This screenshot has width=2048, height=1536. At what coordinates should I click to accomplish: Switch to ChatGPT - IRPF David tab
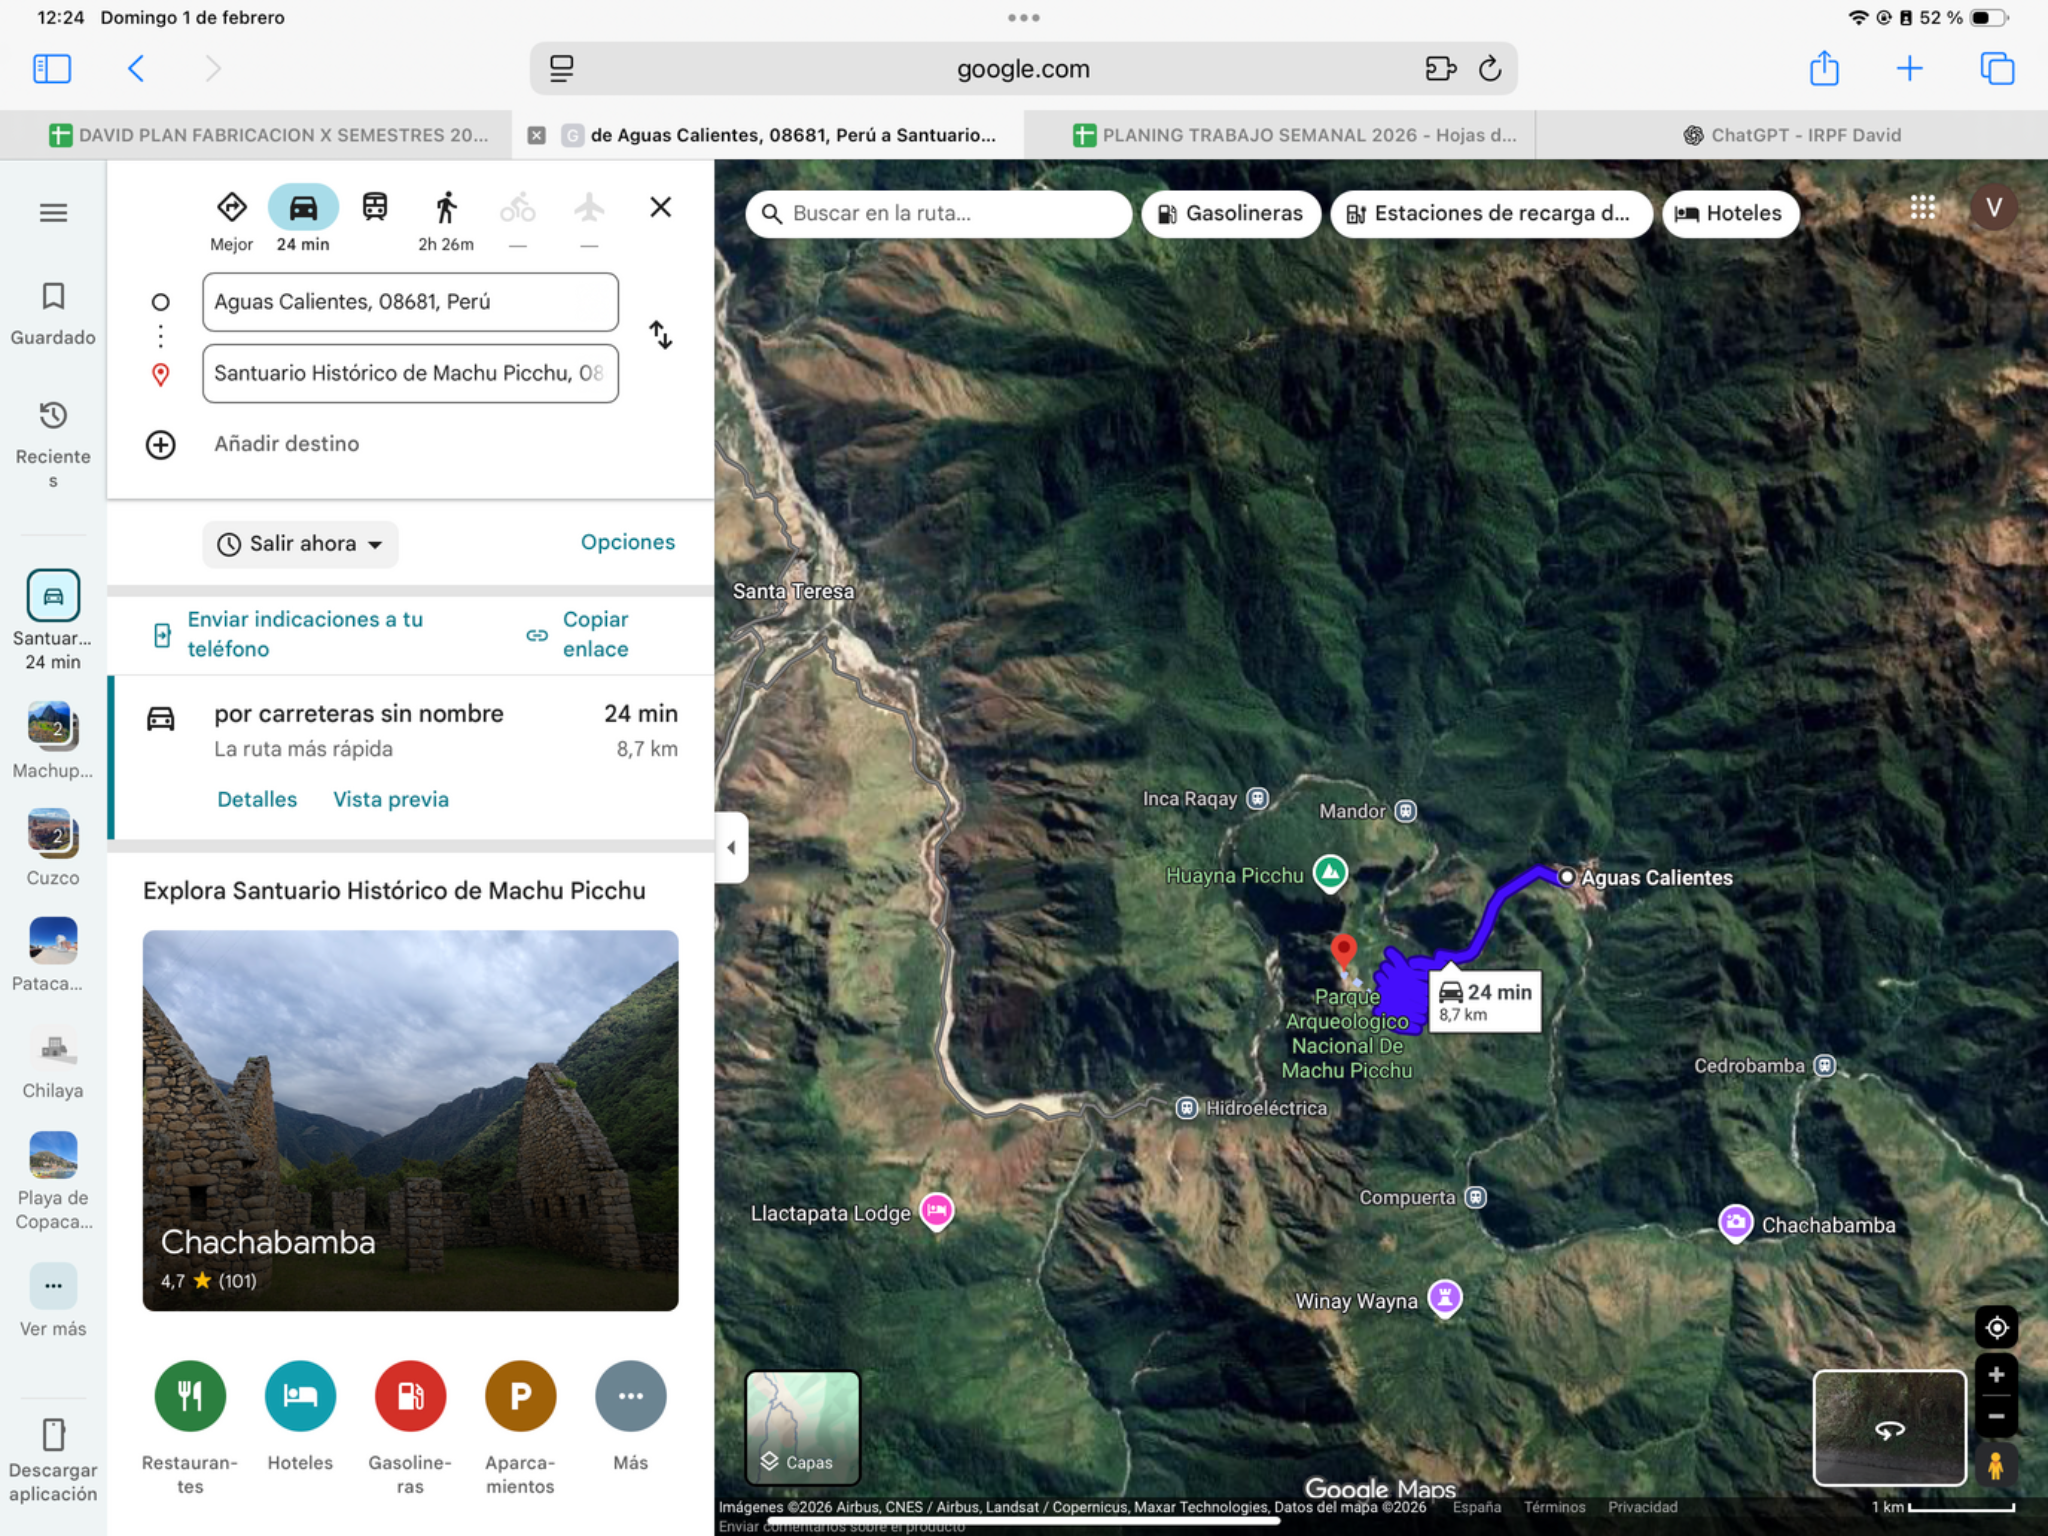coord(1792,135)
